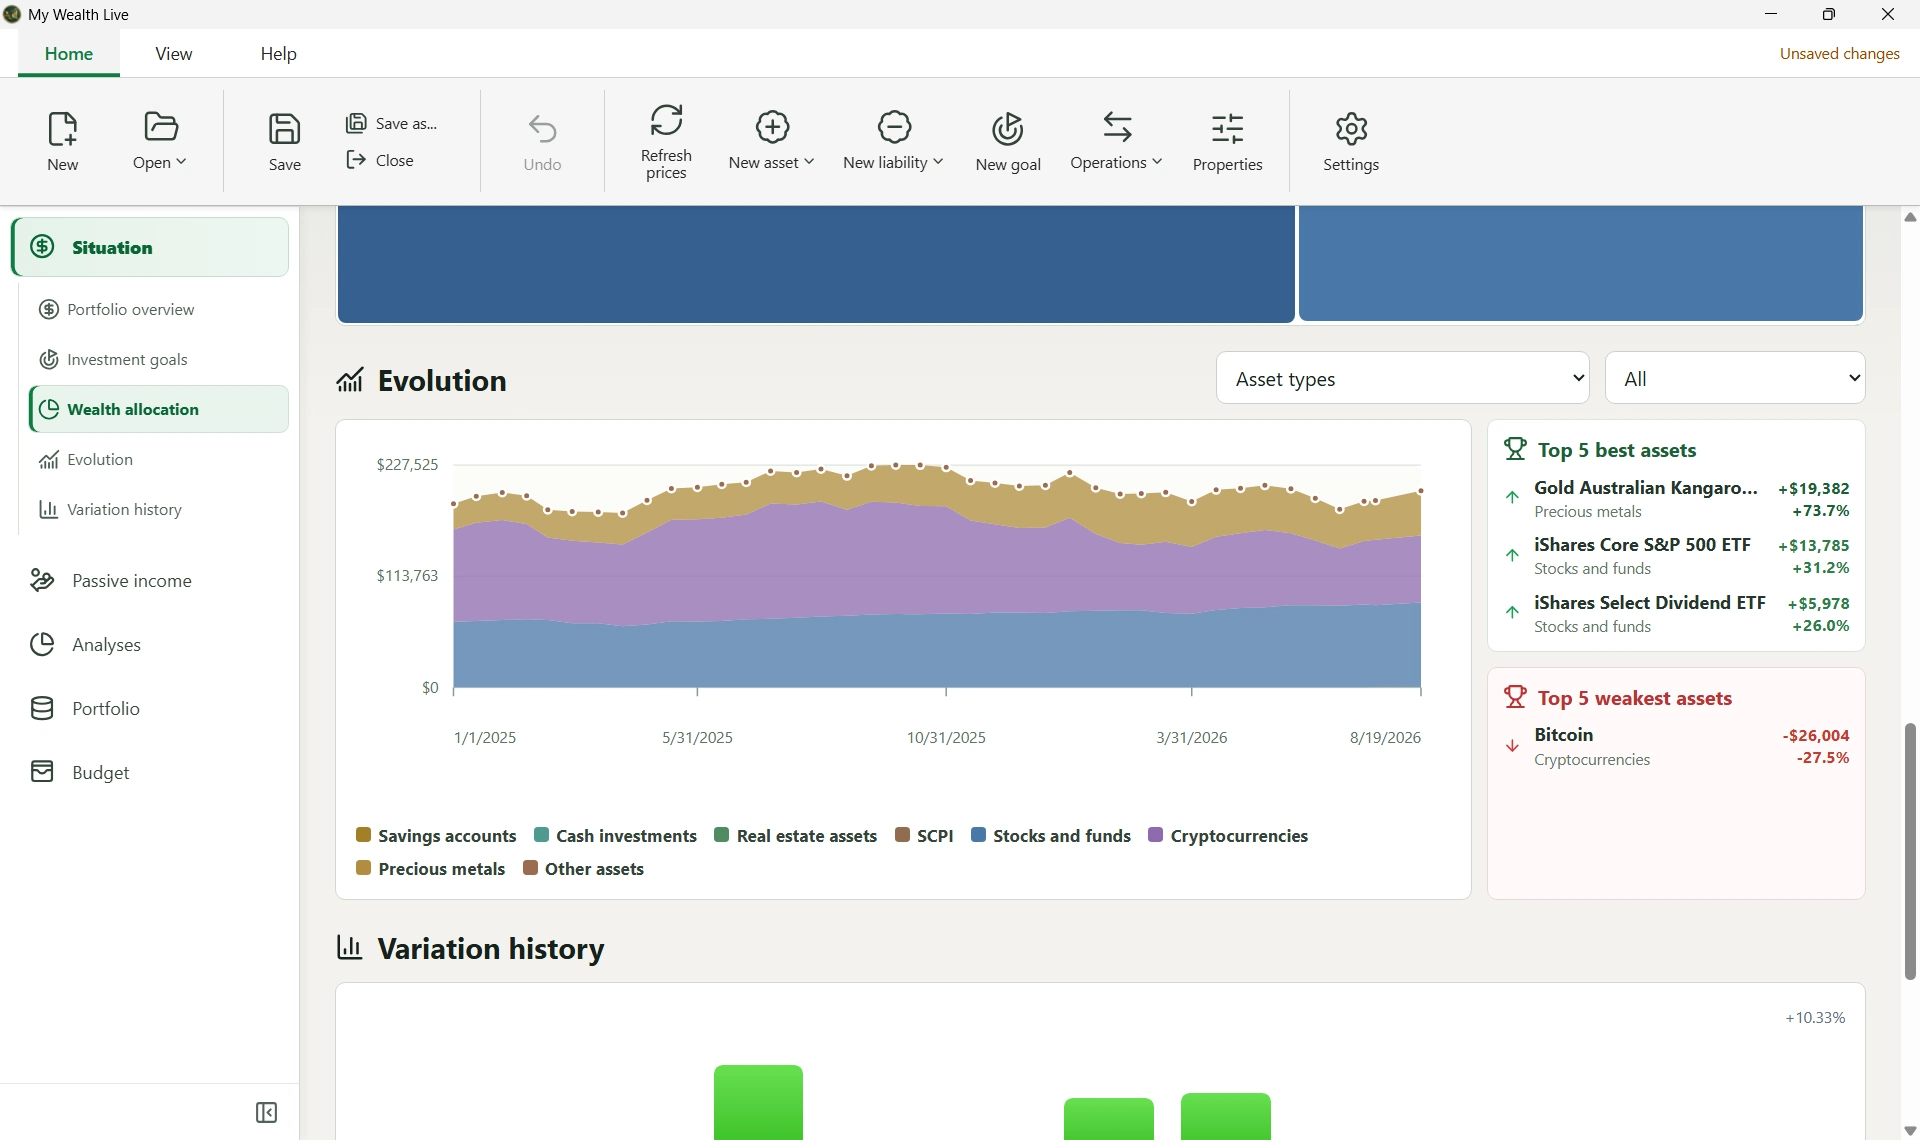
Task: Toggle Precious metals legend entry
Action: [431, 869]
